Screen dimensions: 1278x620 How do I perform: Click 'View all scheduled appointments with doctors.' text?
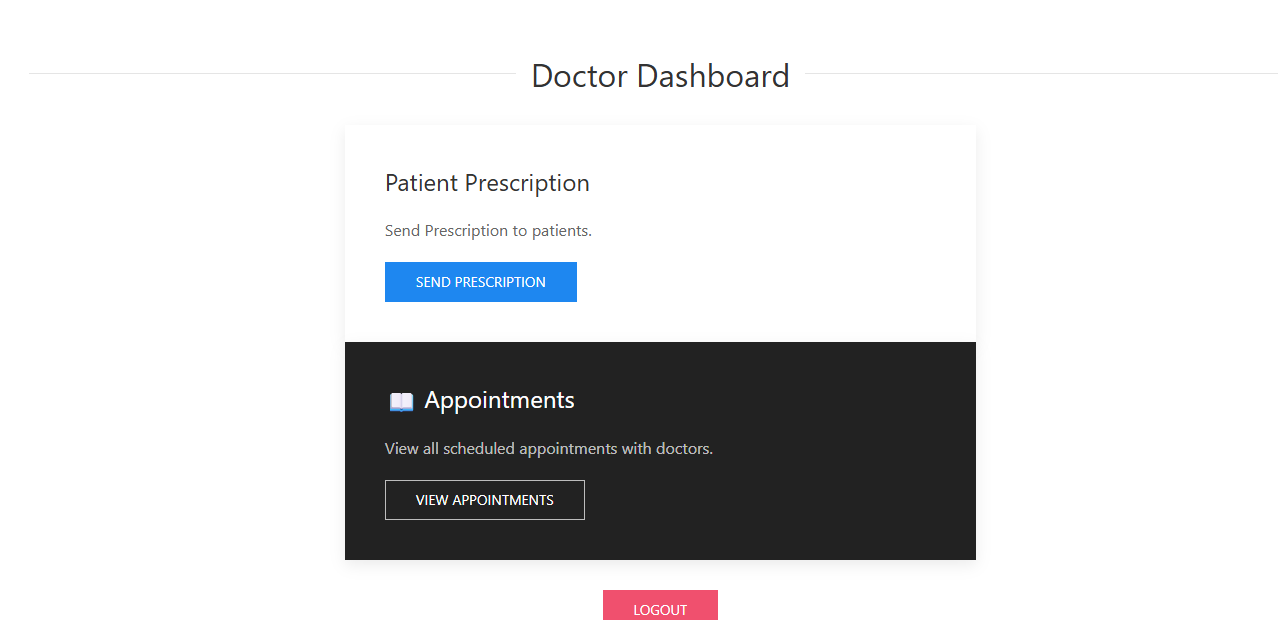(x=549, y=449)
